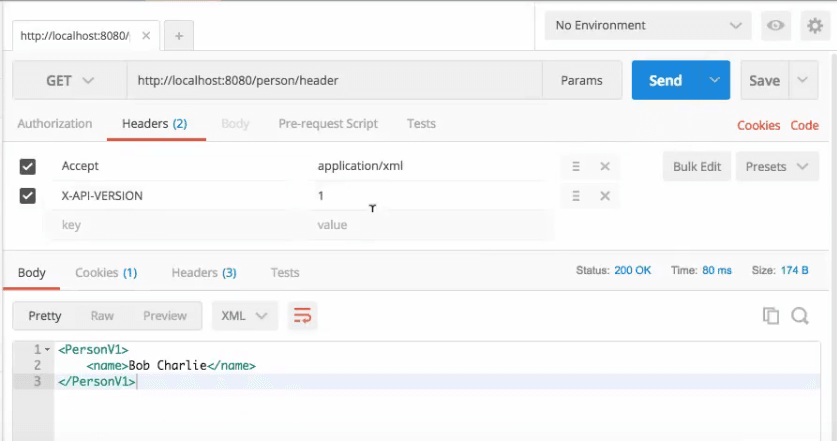
Task: Open the Presets dropdown
Action: (777, 167)
